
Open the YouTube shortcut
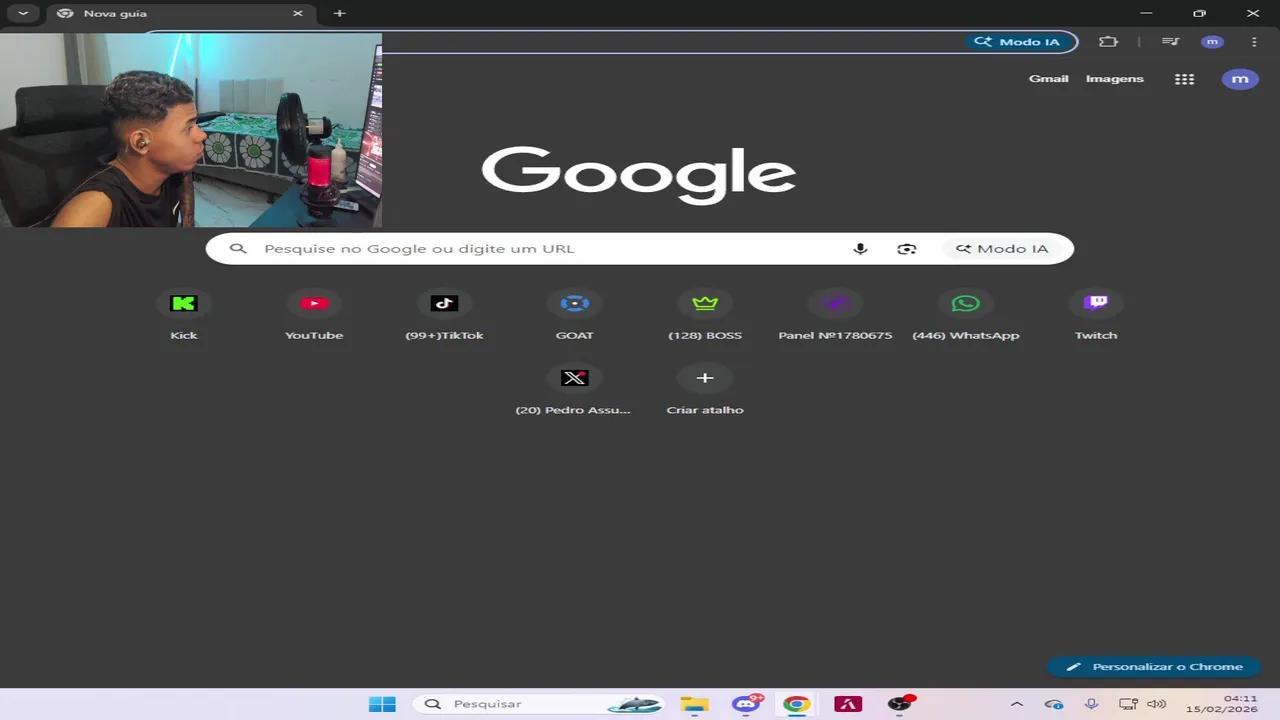(314, 302)
